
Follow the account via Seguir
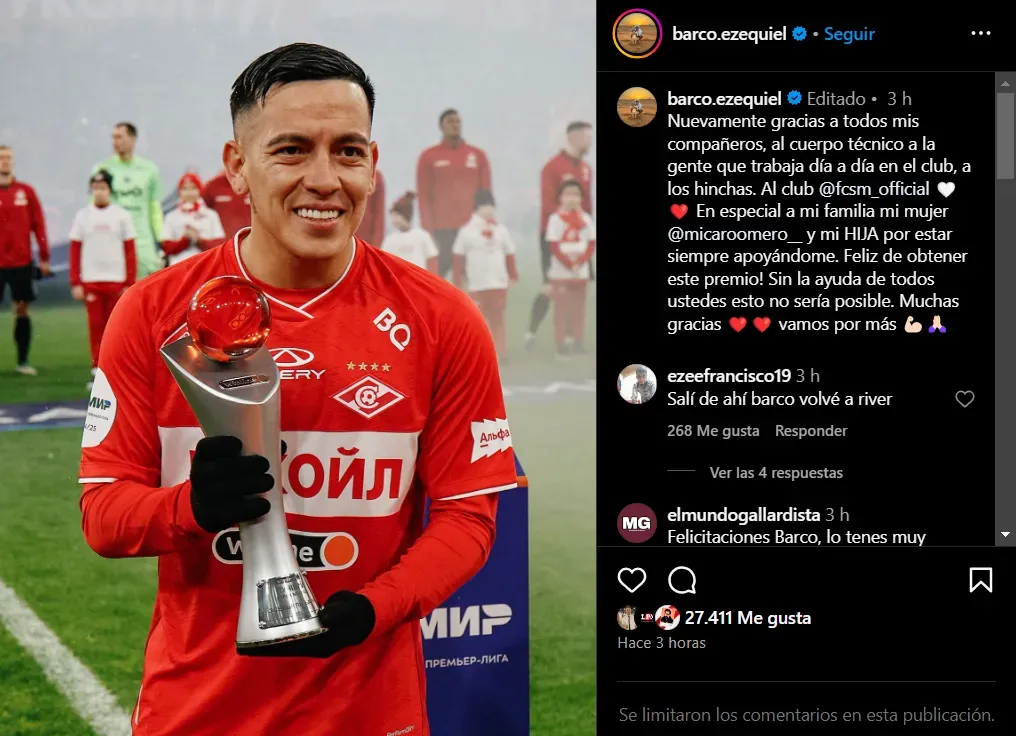coord(849,34)
